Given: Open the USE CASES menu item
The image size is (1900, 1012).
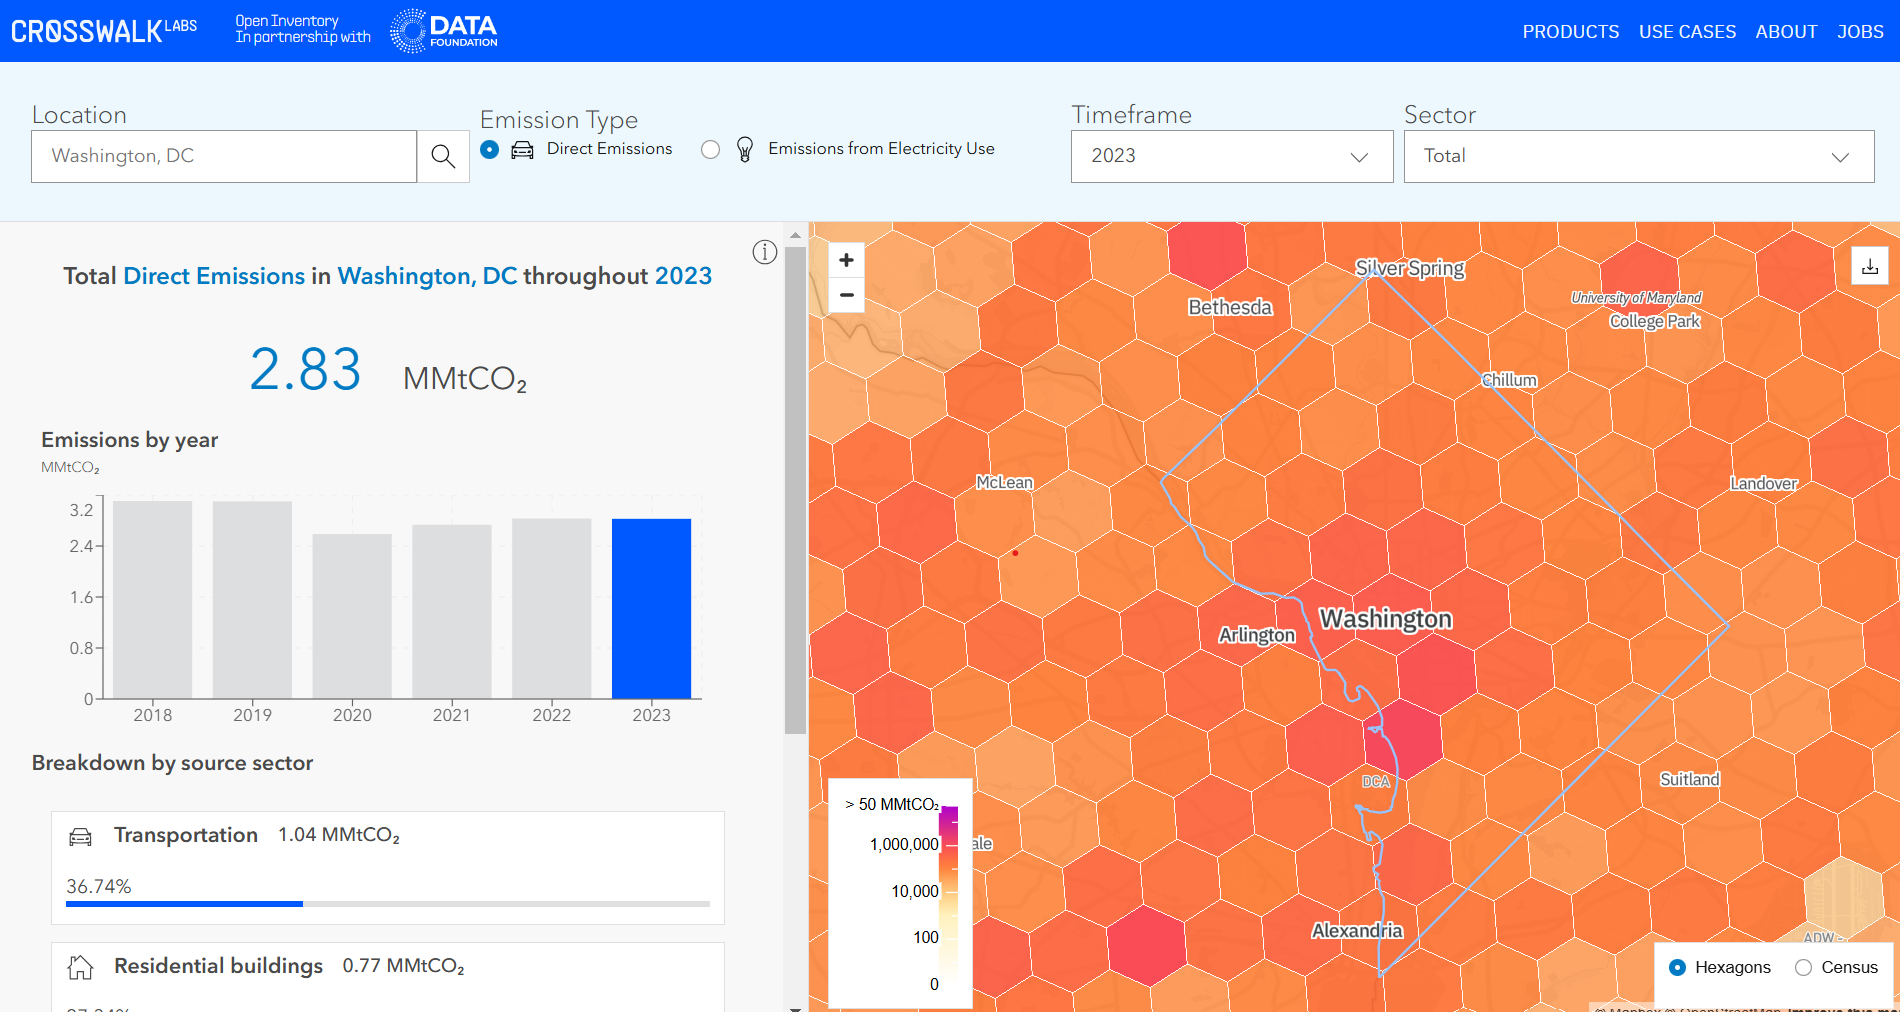Looking at the screenshot, I should pos(1687,32).
